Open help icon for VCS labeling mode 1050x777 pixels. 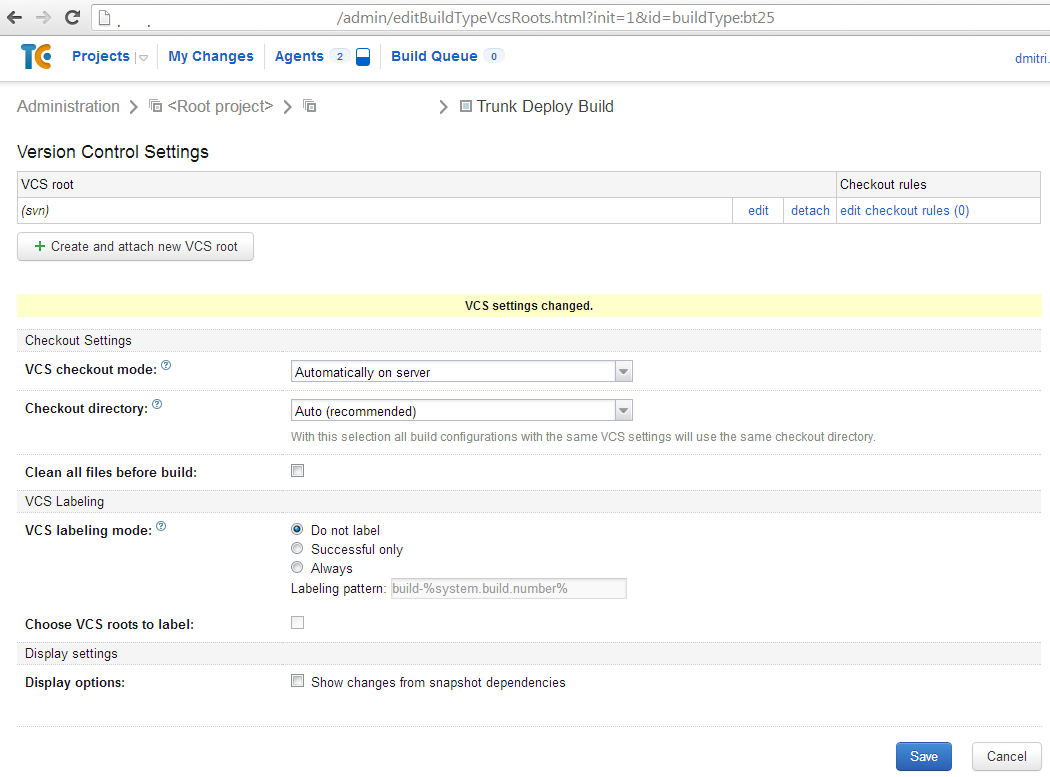[x=161, y=526]
